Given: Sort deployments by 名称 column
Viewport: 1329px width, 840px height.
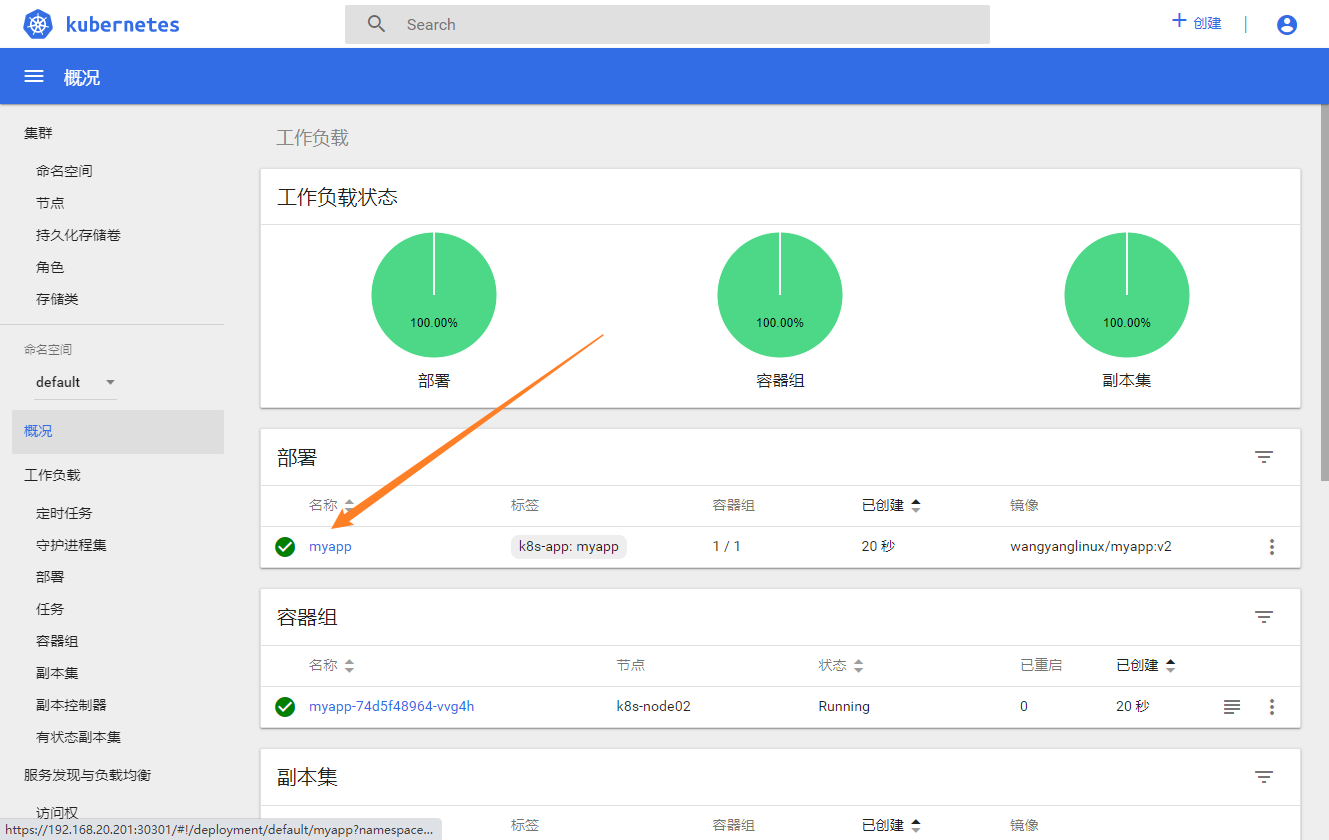Looking at the screenshot, I should pyautogui.click(x=331, y=506).
